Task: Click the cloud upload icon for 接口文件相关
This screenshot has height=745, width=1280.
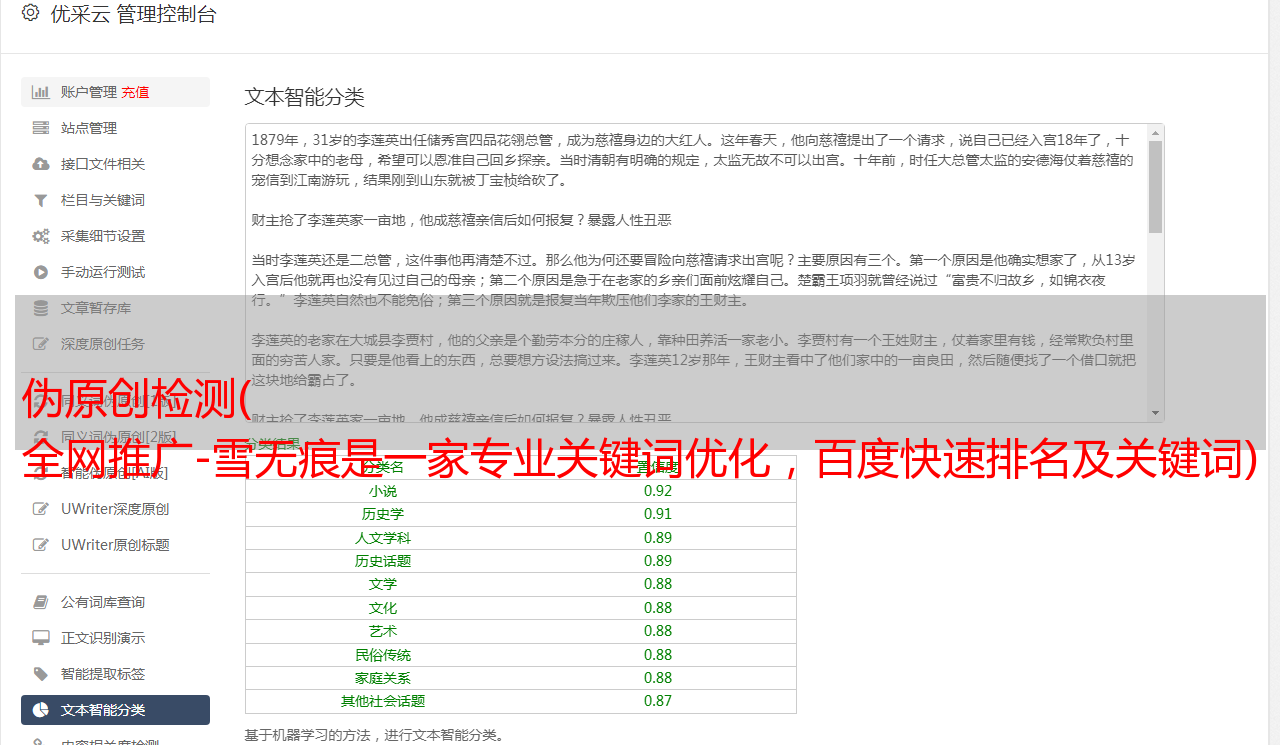Action: pyautogui.click(x=41, y=164)
